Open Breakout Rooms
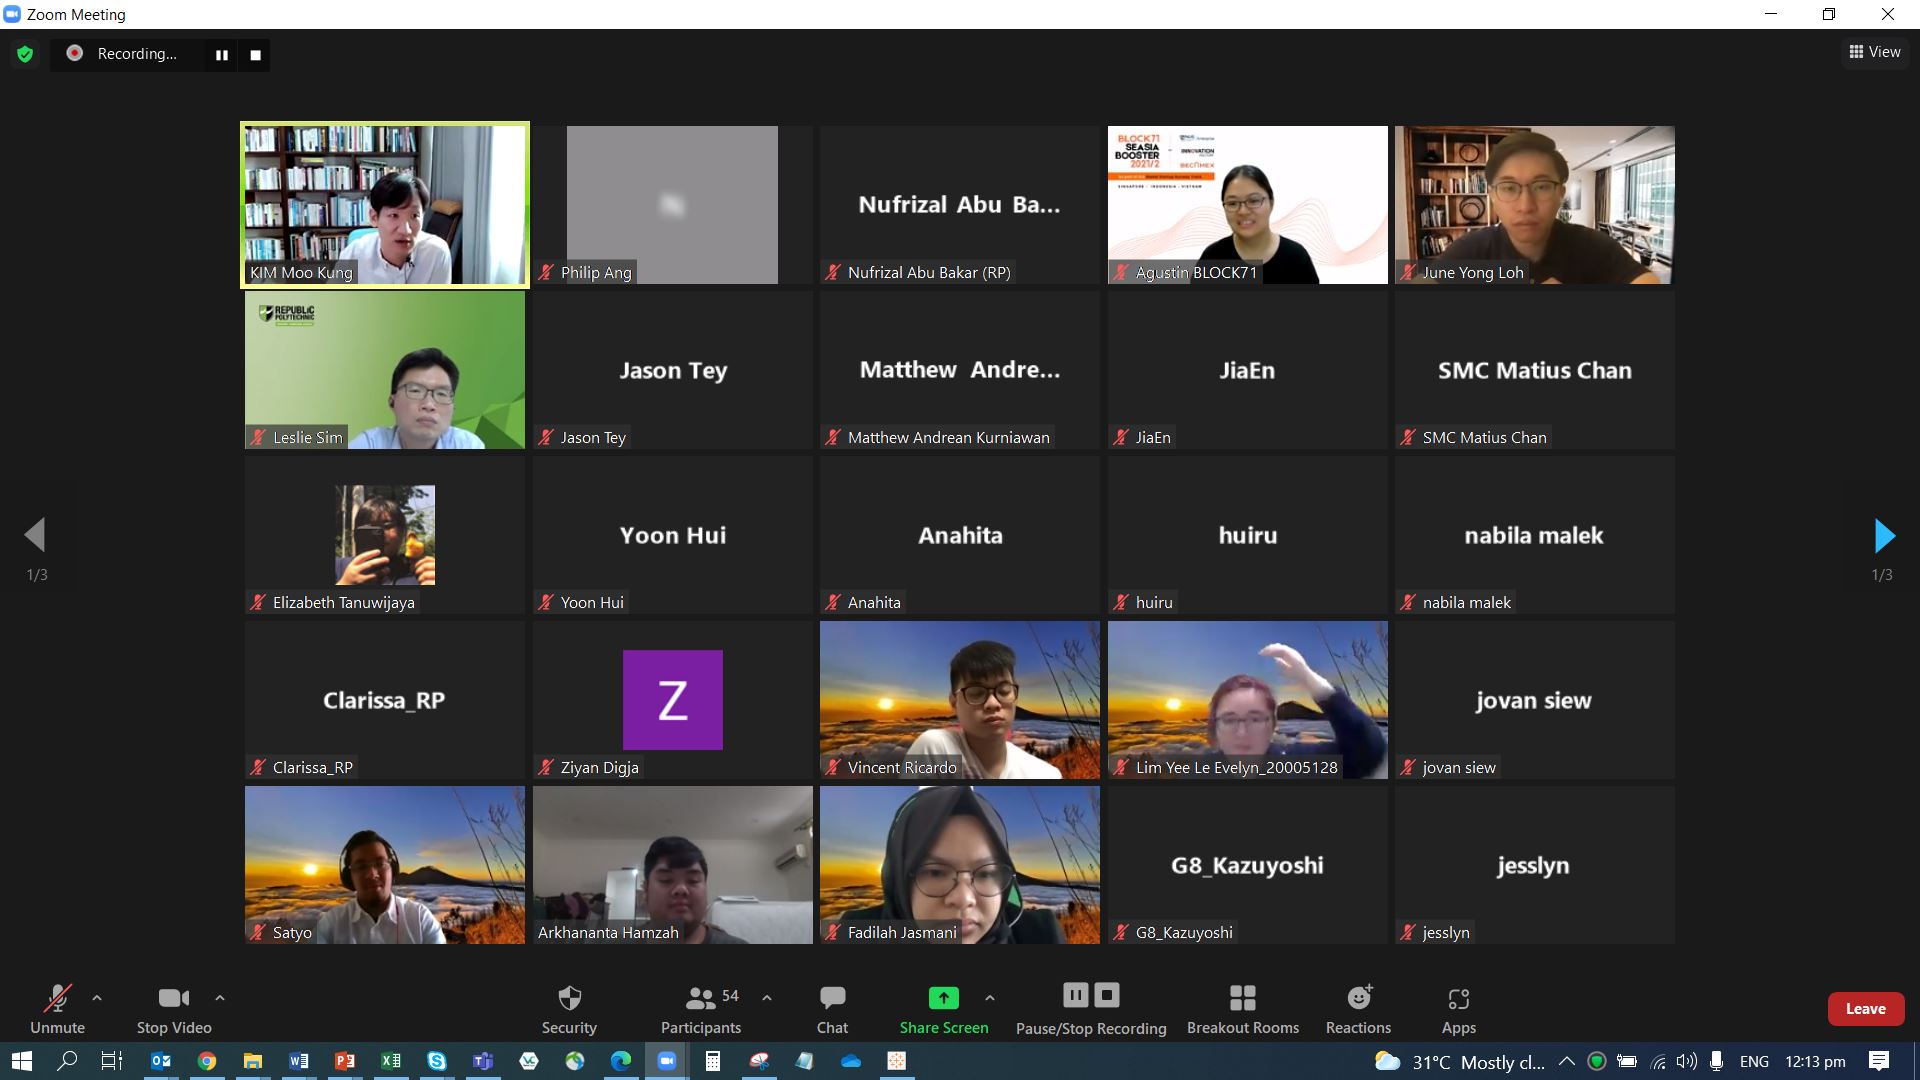The width and height of the screenshot is (1920, 1080). [x=1242, y=1008]
